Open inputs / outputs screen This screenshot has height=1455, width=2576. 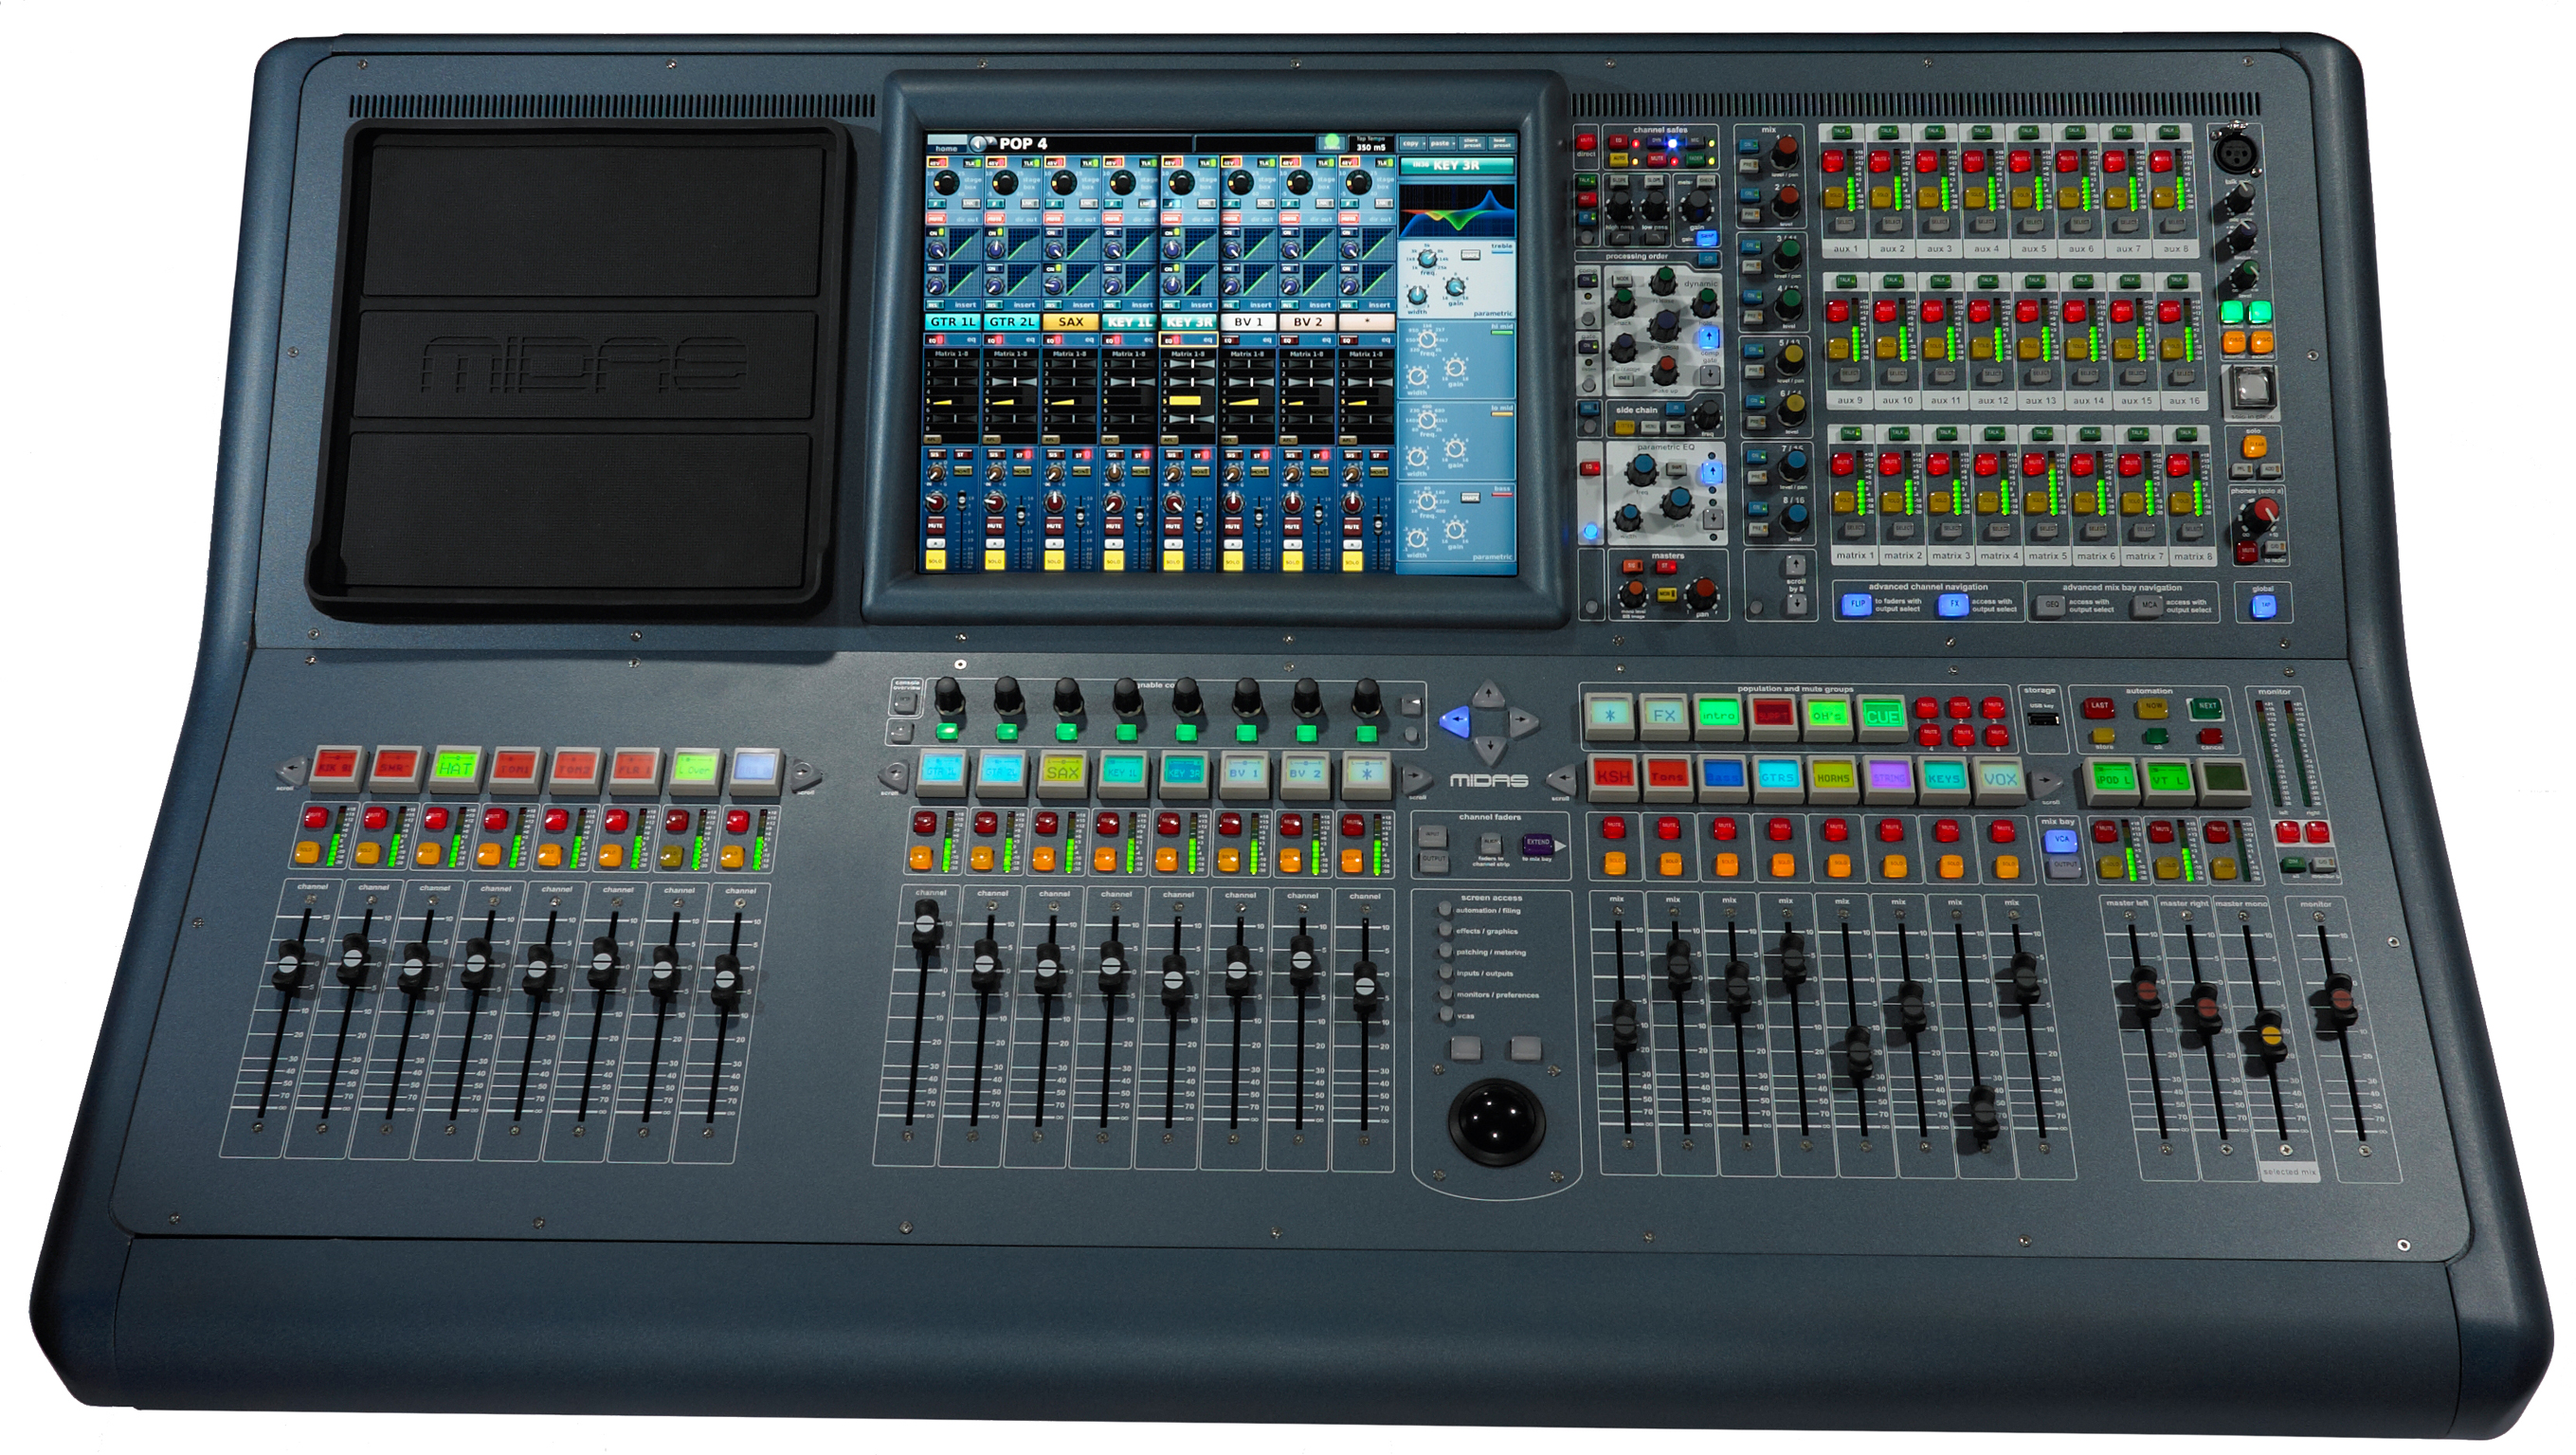(x=1445, y=972)
